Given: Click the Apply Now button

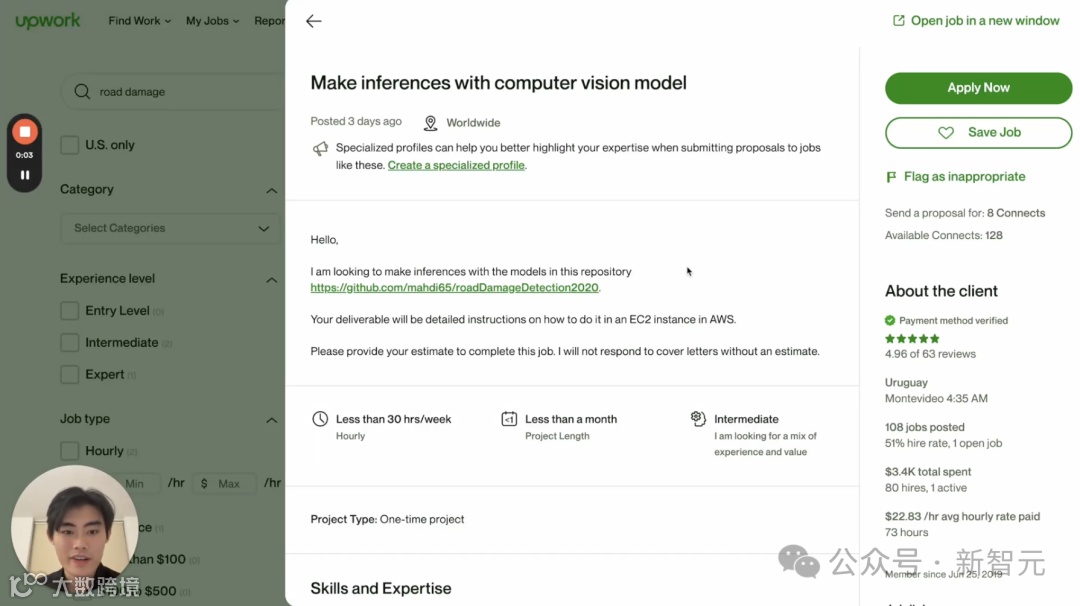Looking at the screenshot, I should click(x=978, y=88).
